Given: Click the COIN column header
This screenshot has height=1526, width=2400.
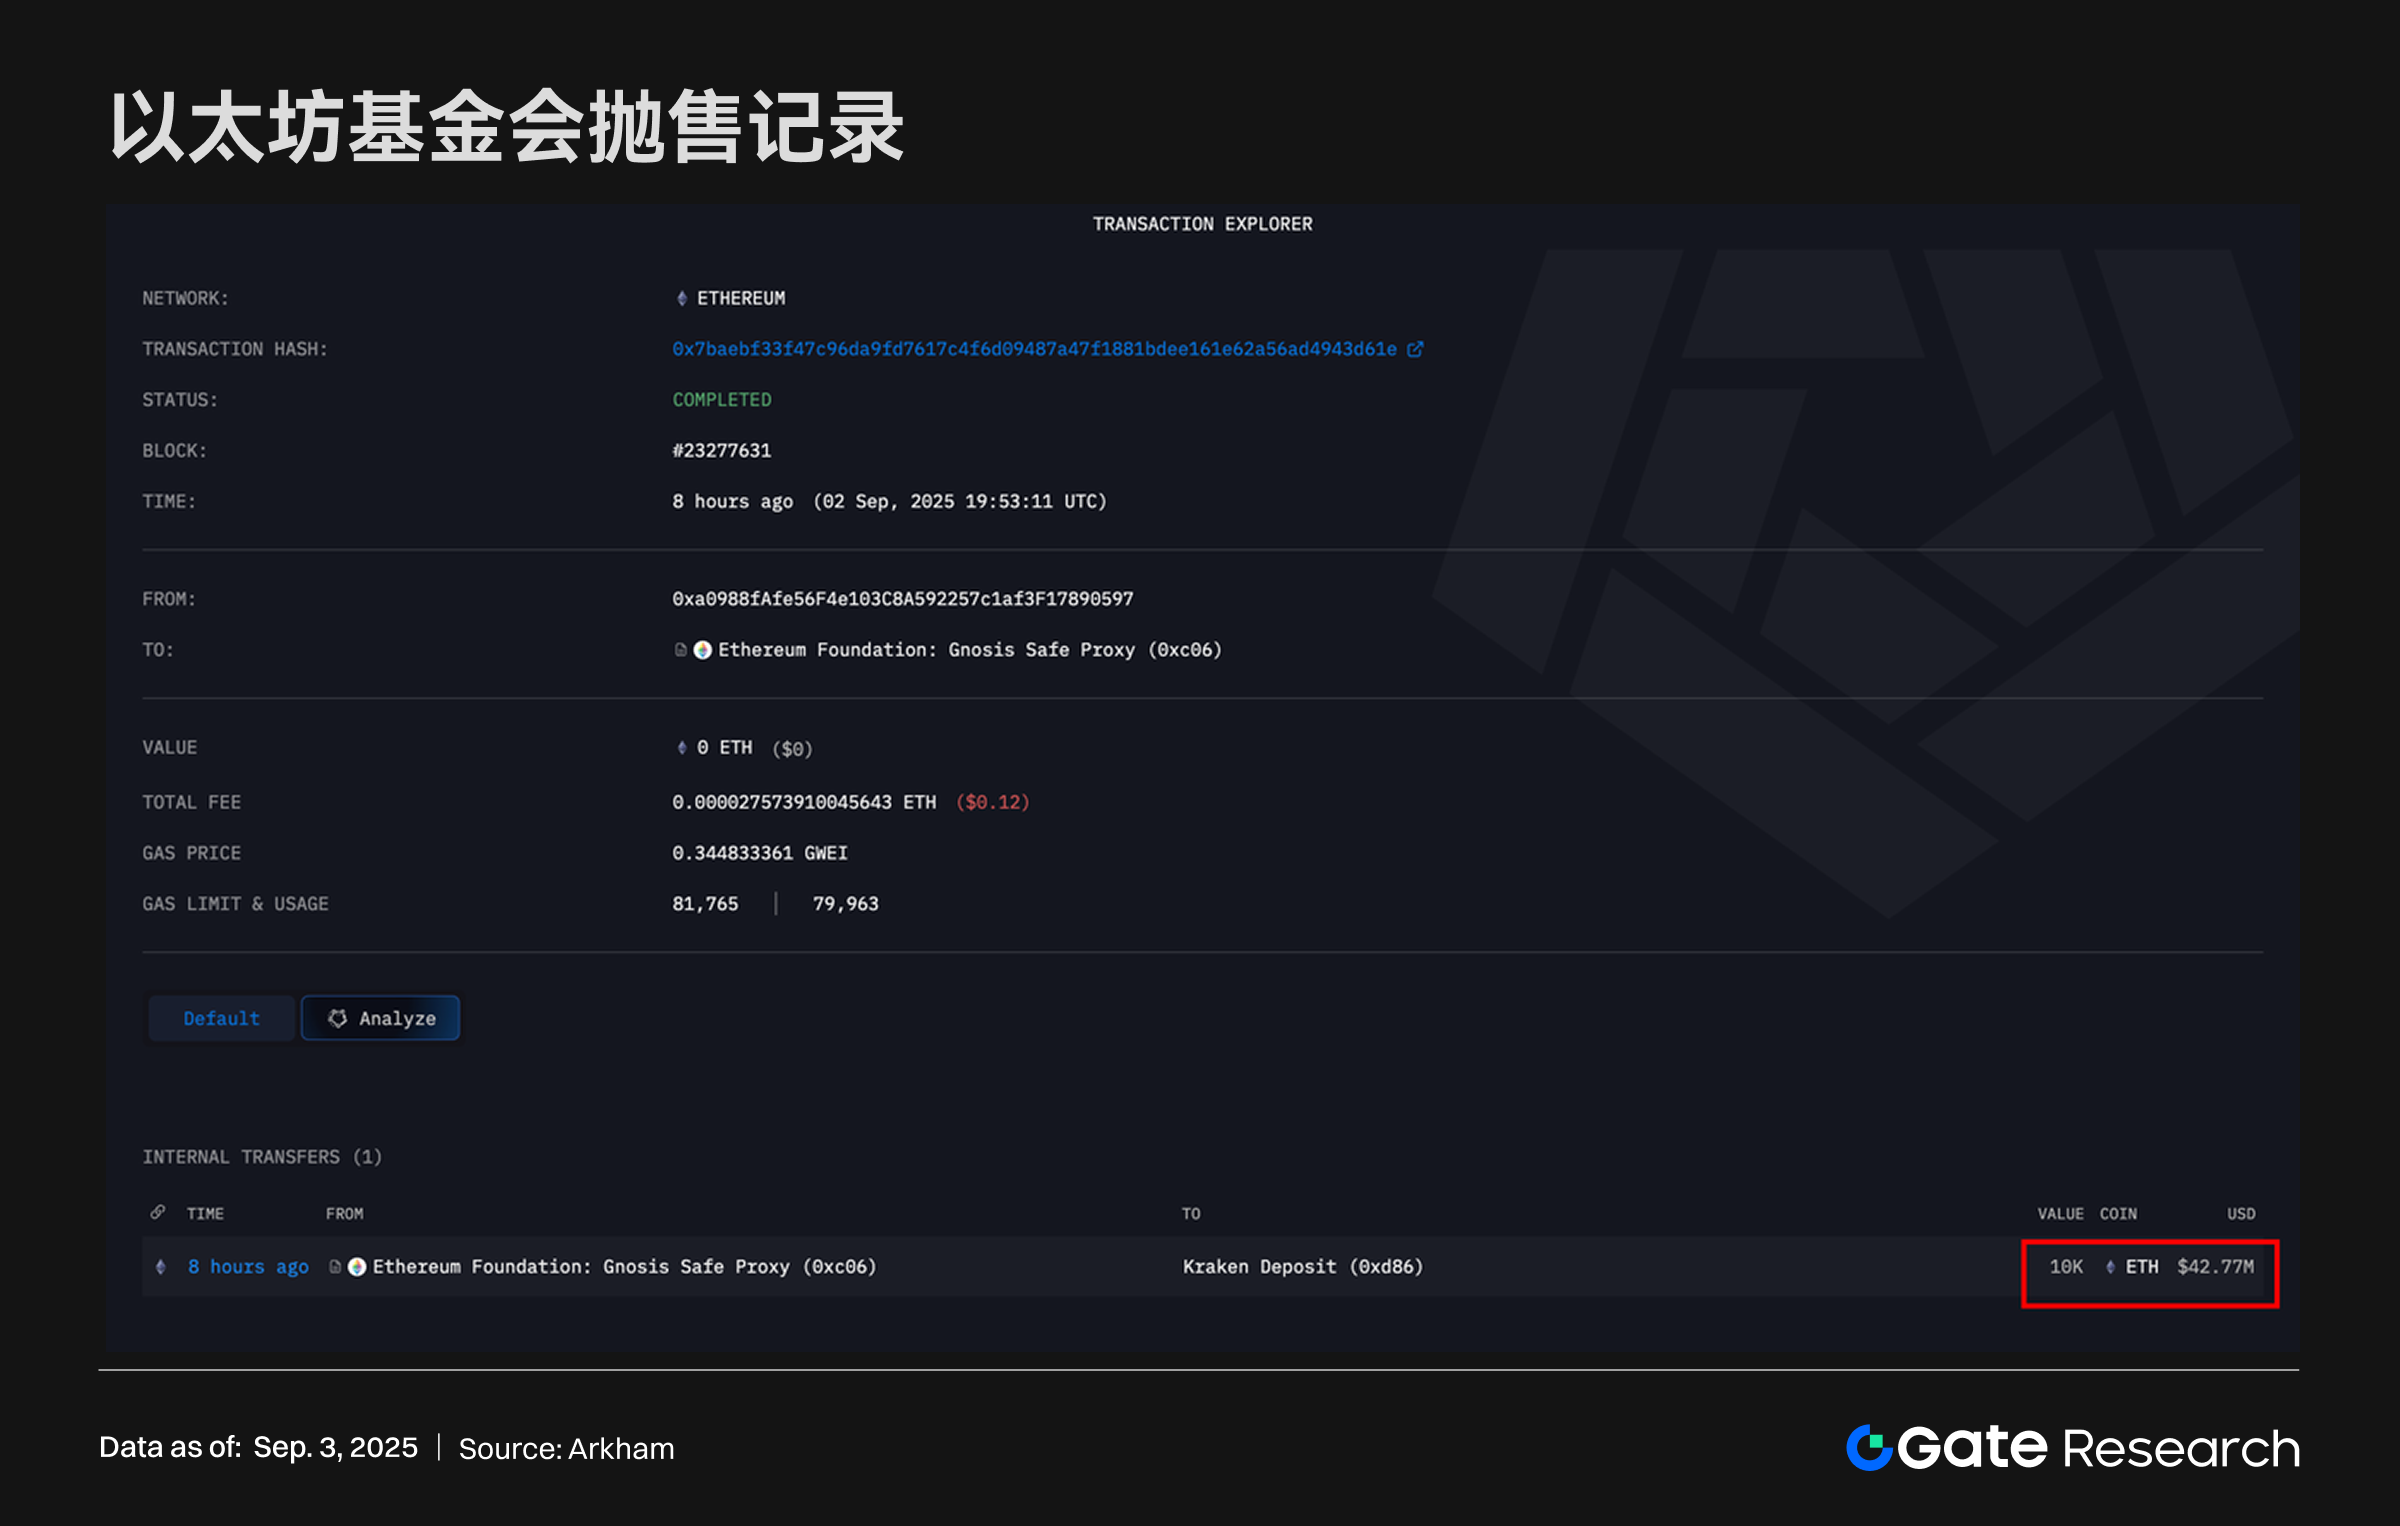Looking at the screenshot, I should [x=2118, y=1213].
